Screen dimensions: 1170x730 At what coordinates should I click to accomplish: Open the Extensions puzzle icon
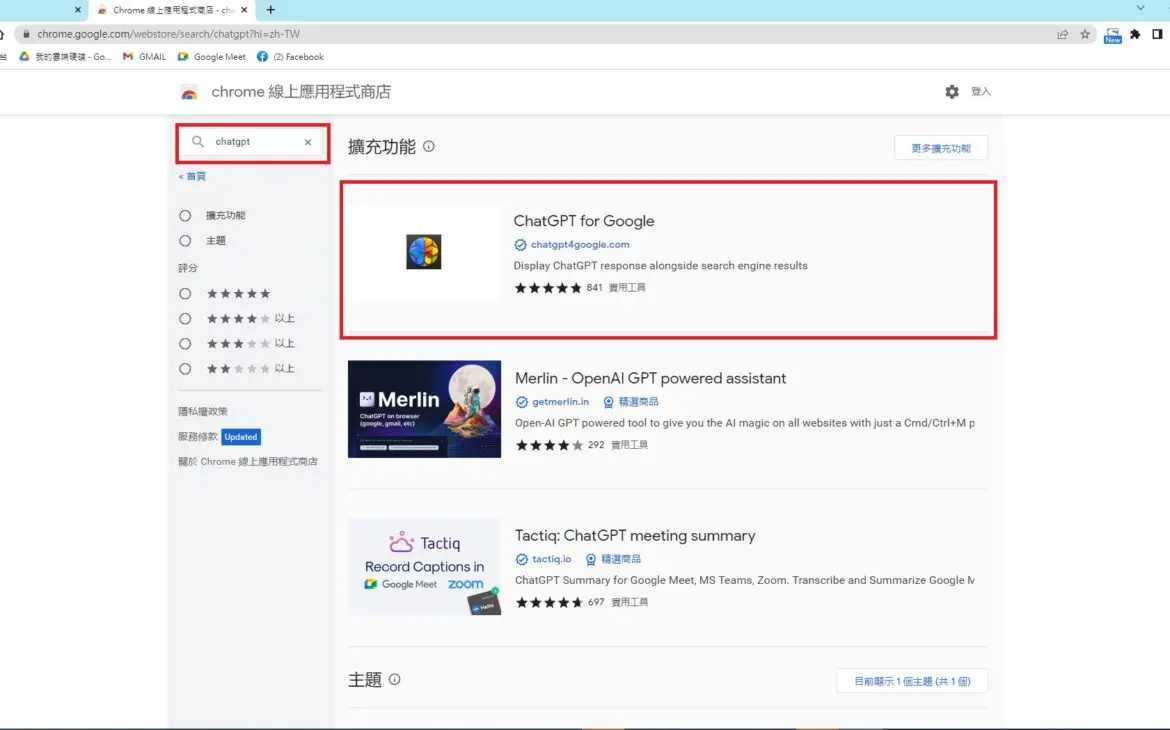1135,34
